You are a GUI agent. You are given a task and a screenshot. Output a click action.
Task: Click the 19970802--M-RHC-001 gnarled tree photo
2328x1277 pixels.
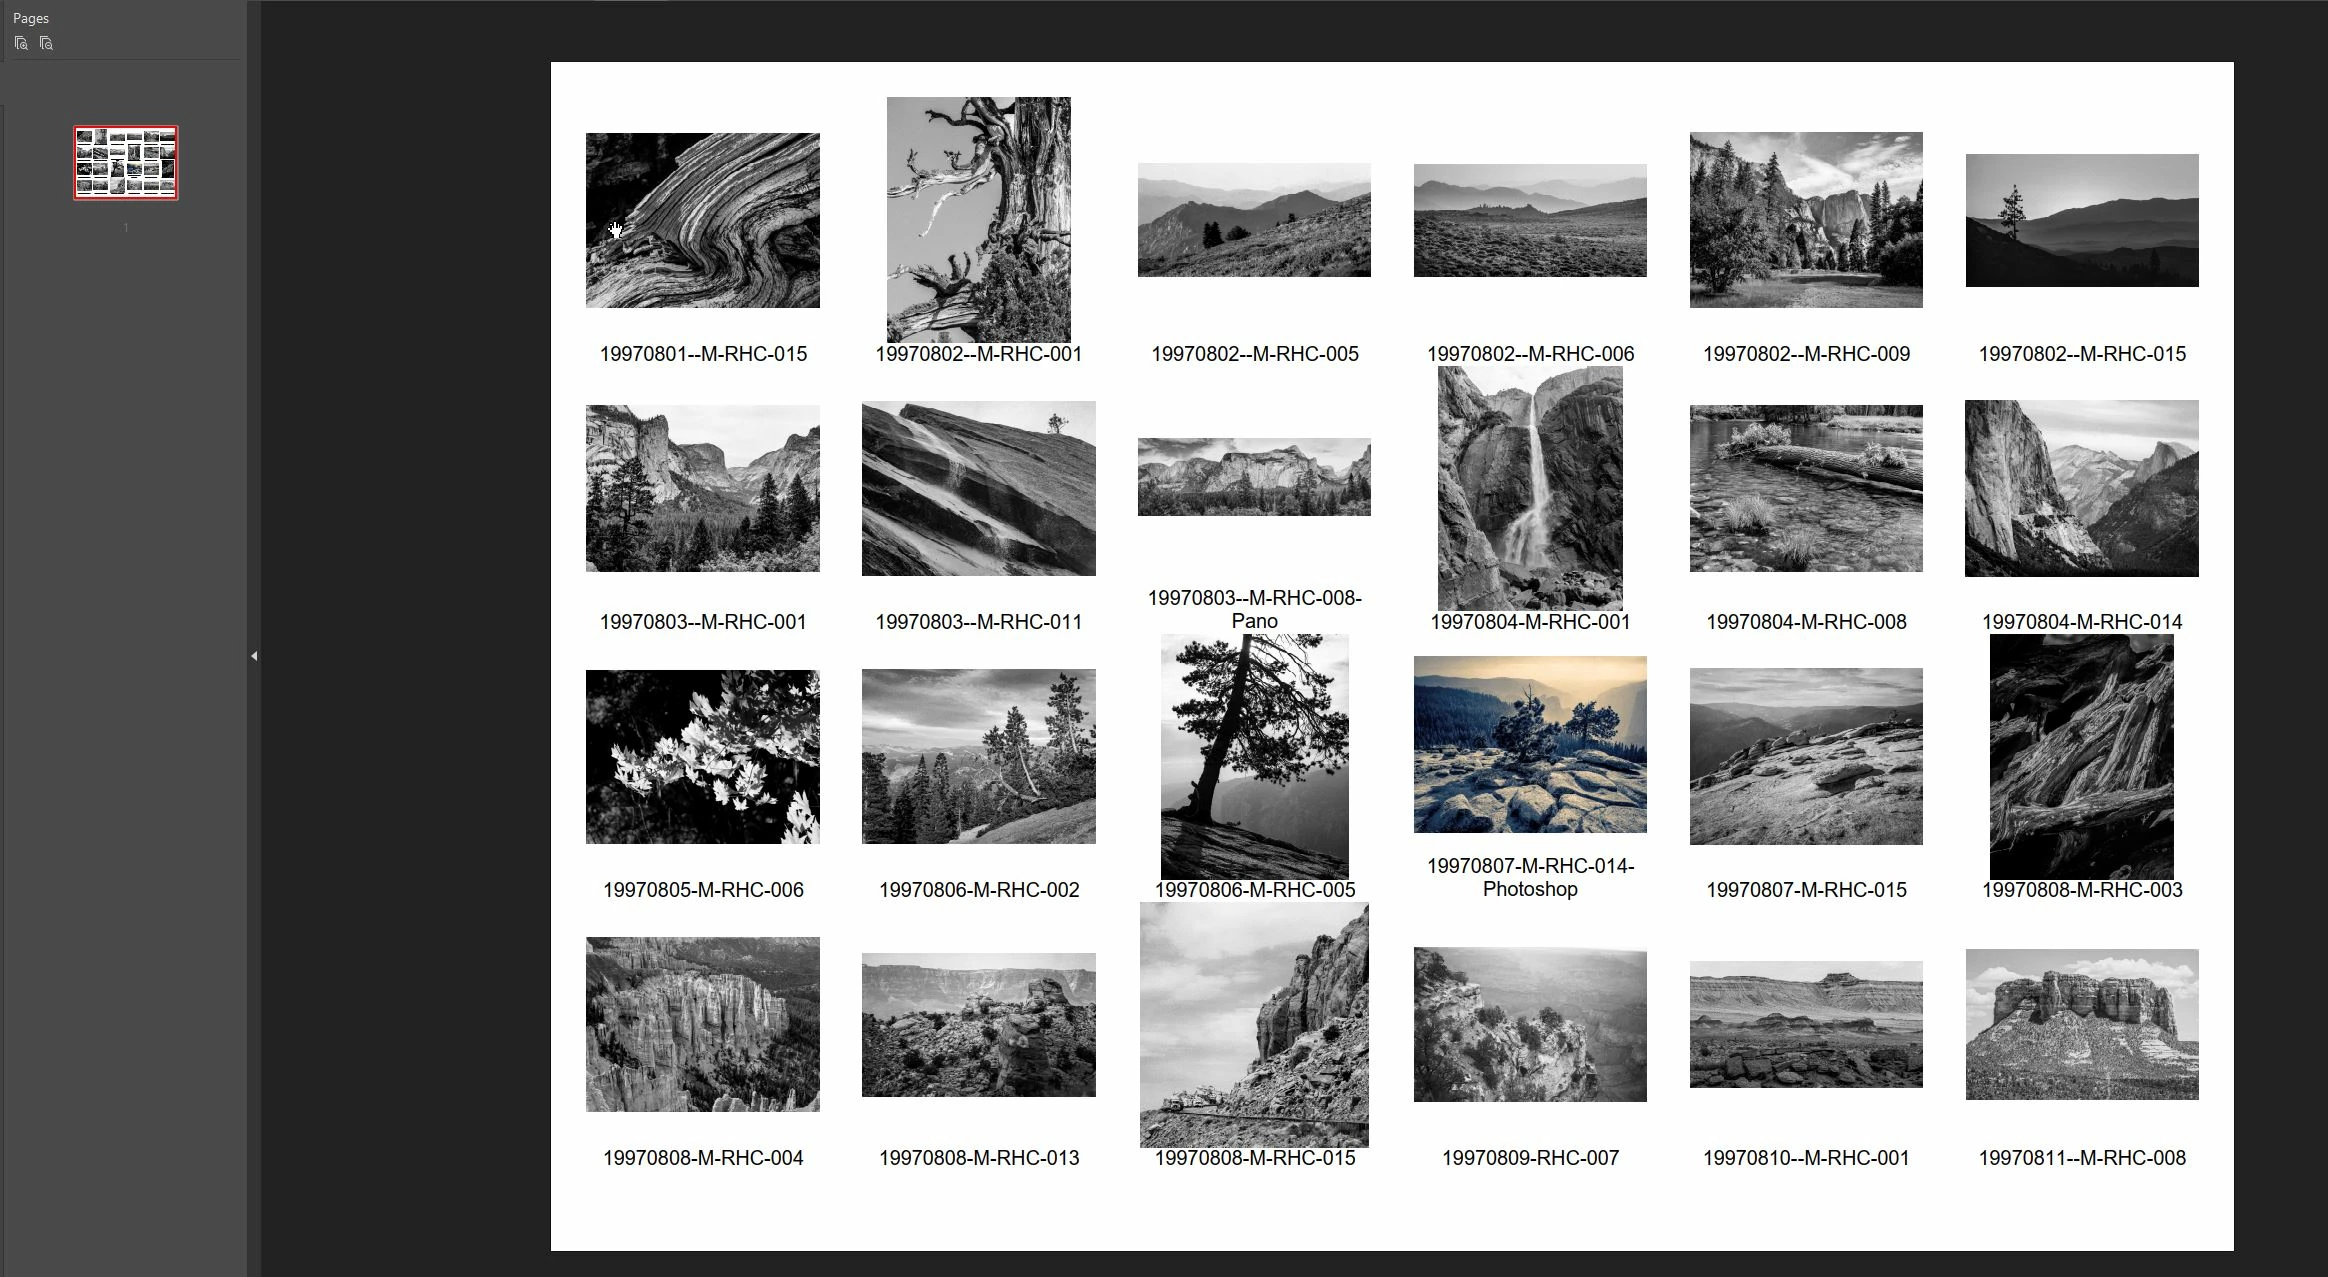click(978, 220)
